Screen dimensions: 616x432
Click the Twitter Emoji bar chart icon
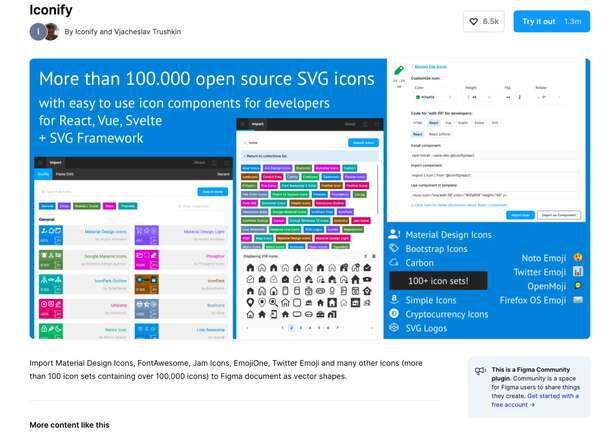coord(578,271)
